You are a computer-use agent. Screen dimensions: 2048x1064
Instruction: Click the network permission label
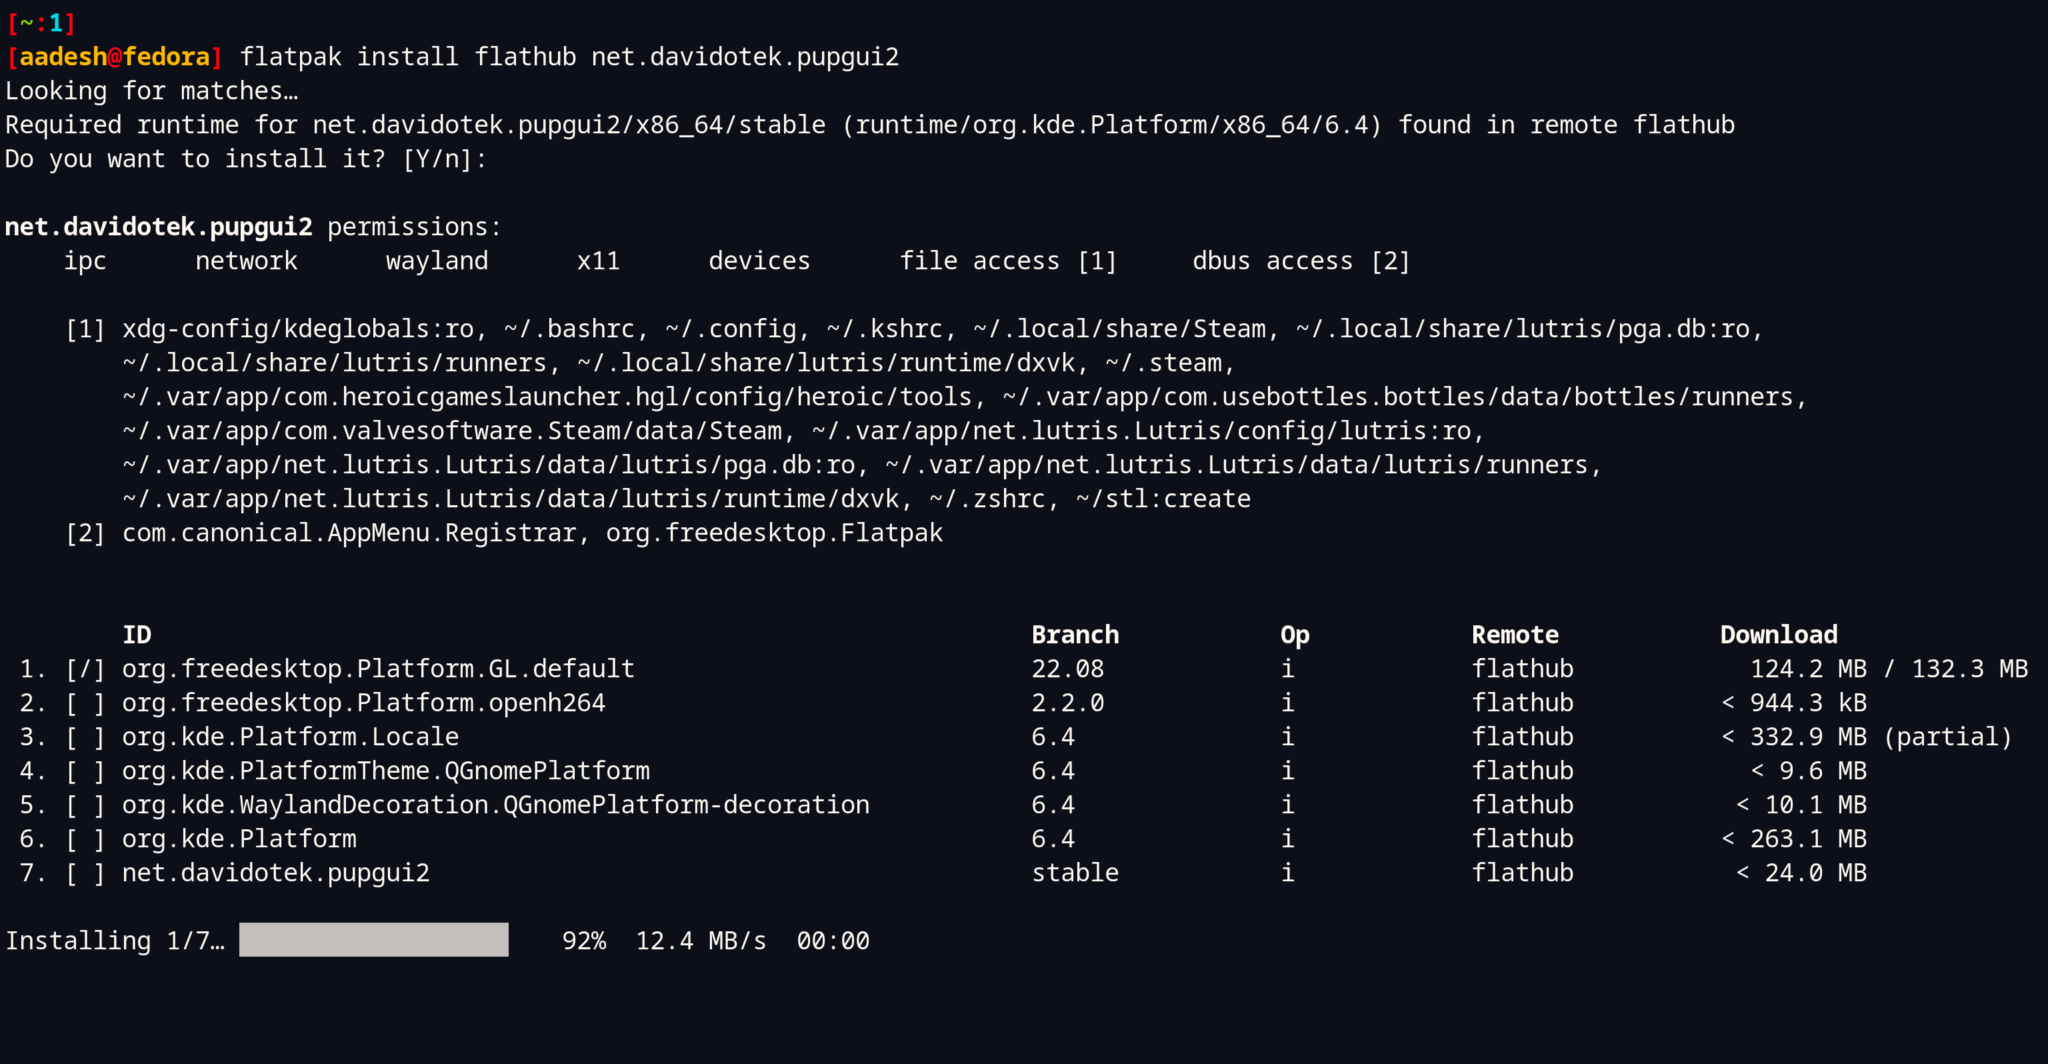click(245, 260)
